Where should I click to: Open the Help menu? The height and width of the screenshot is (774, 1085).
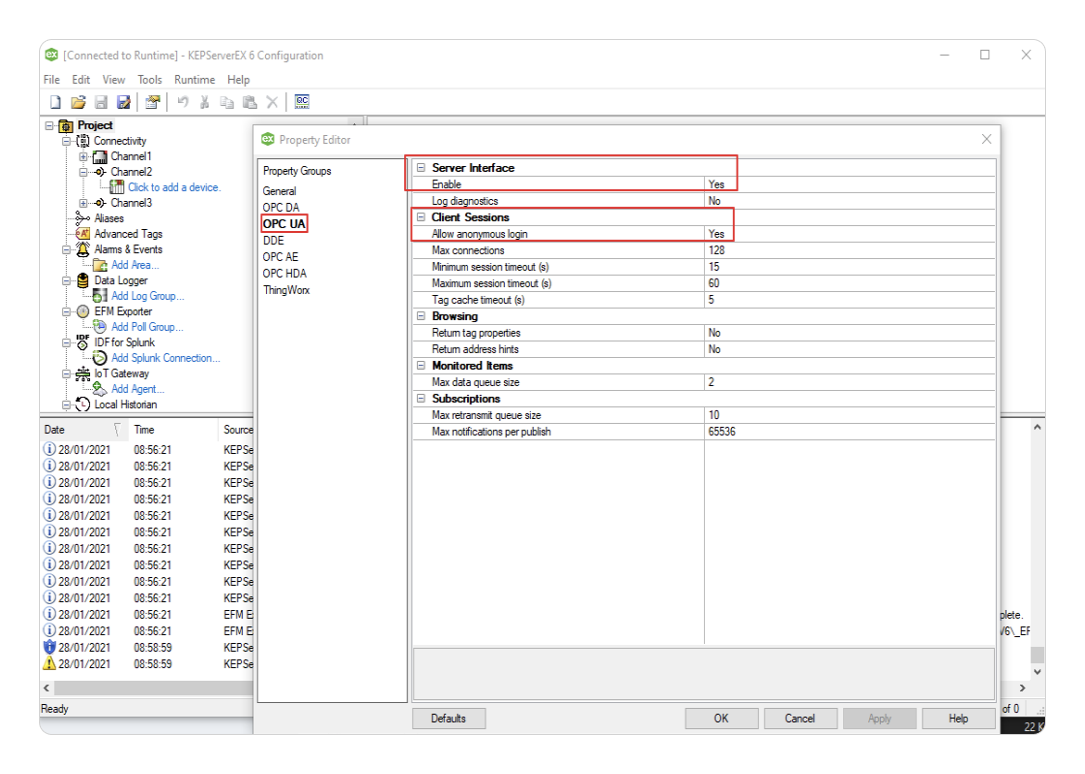tap(238, 80)
